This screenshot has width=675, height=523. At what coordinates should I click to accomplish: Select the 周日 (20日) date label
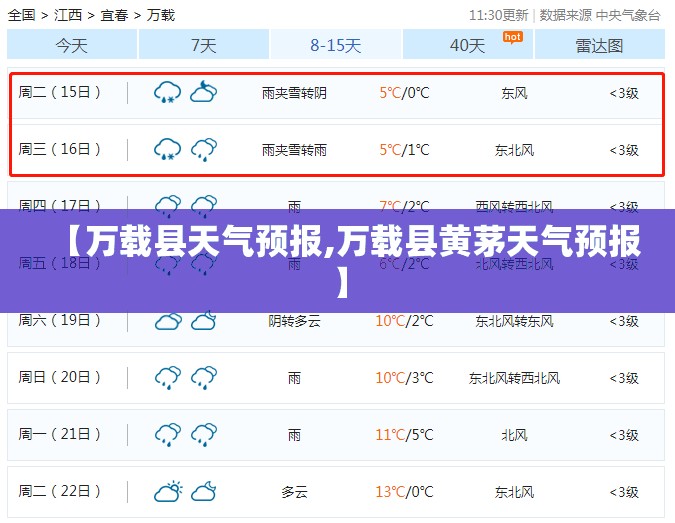(x=59, y=377)
